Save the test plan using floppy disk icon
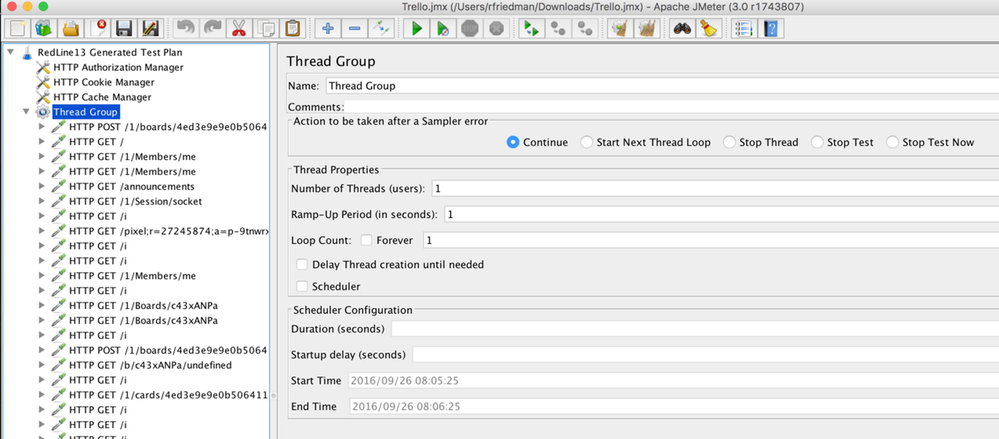The width and height of the screenshot is (999, 439). (124, 29)
